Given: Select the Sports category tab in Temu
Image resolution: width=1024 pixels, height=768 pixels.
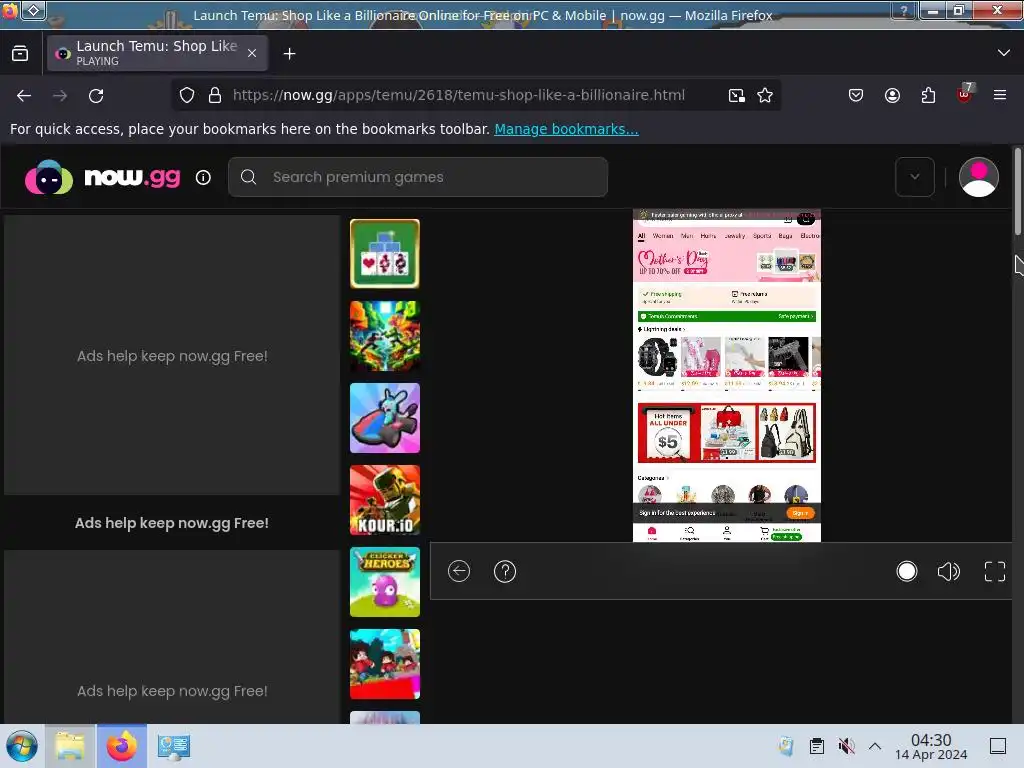Looking at the screenshot, I should coord(762,236).
